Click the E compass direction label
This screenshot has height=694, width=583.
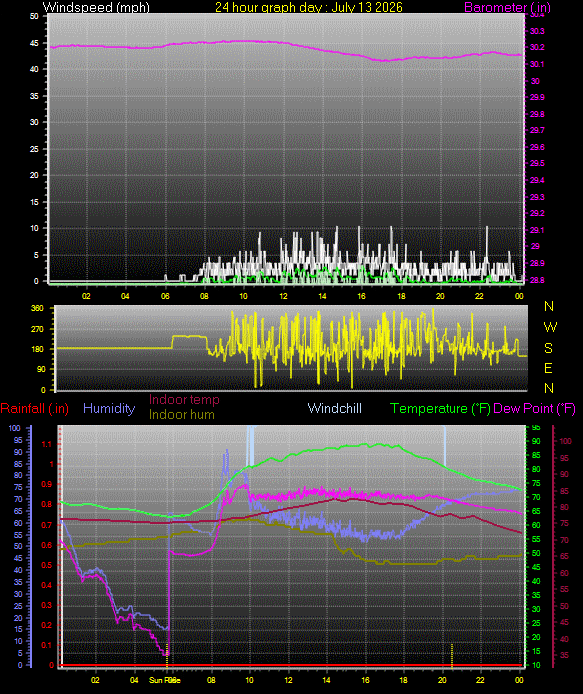548,368
